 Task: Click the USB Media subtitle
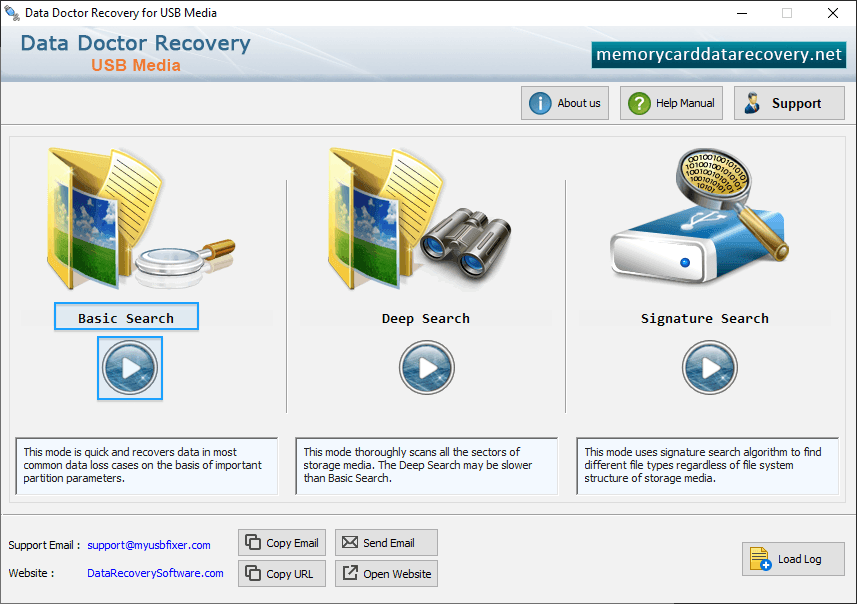pos(136,65)
